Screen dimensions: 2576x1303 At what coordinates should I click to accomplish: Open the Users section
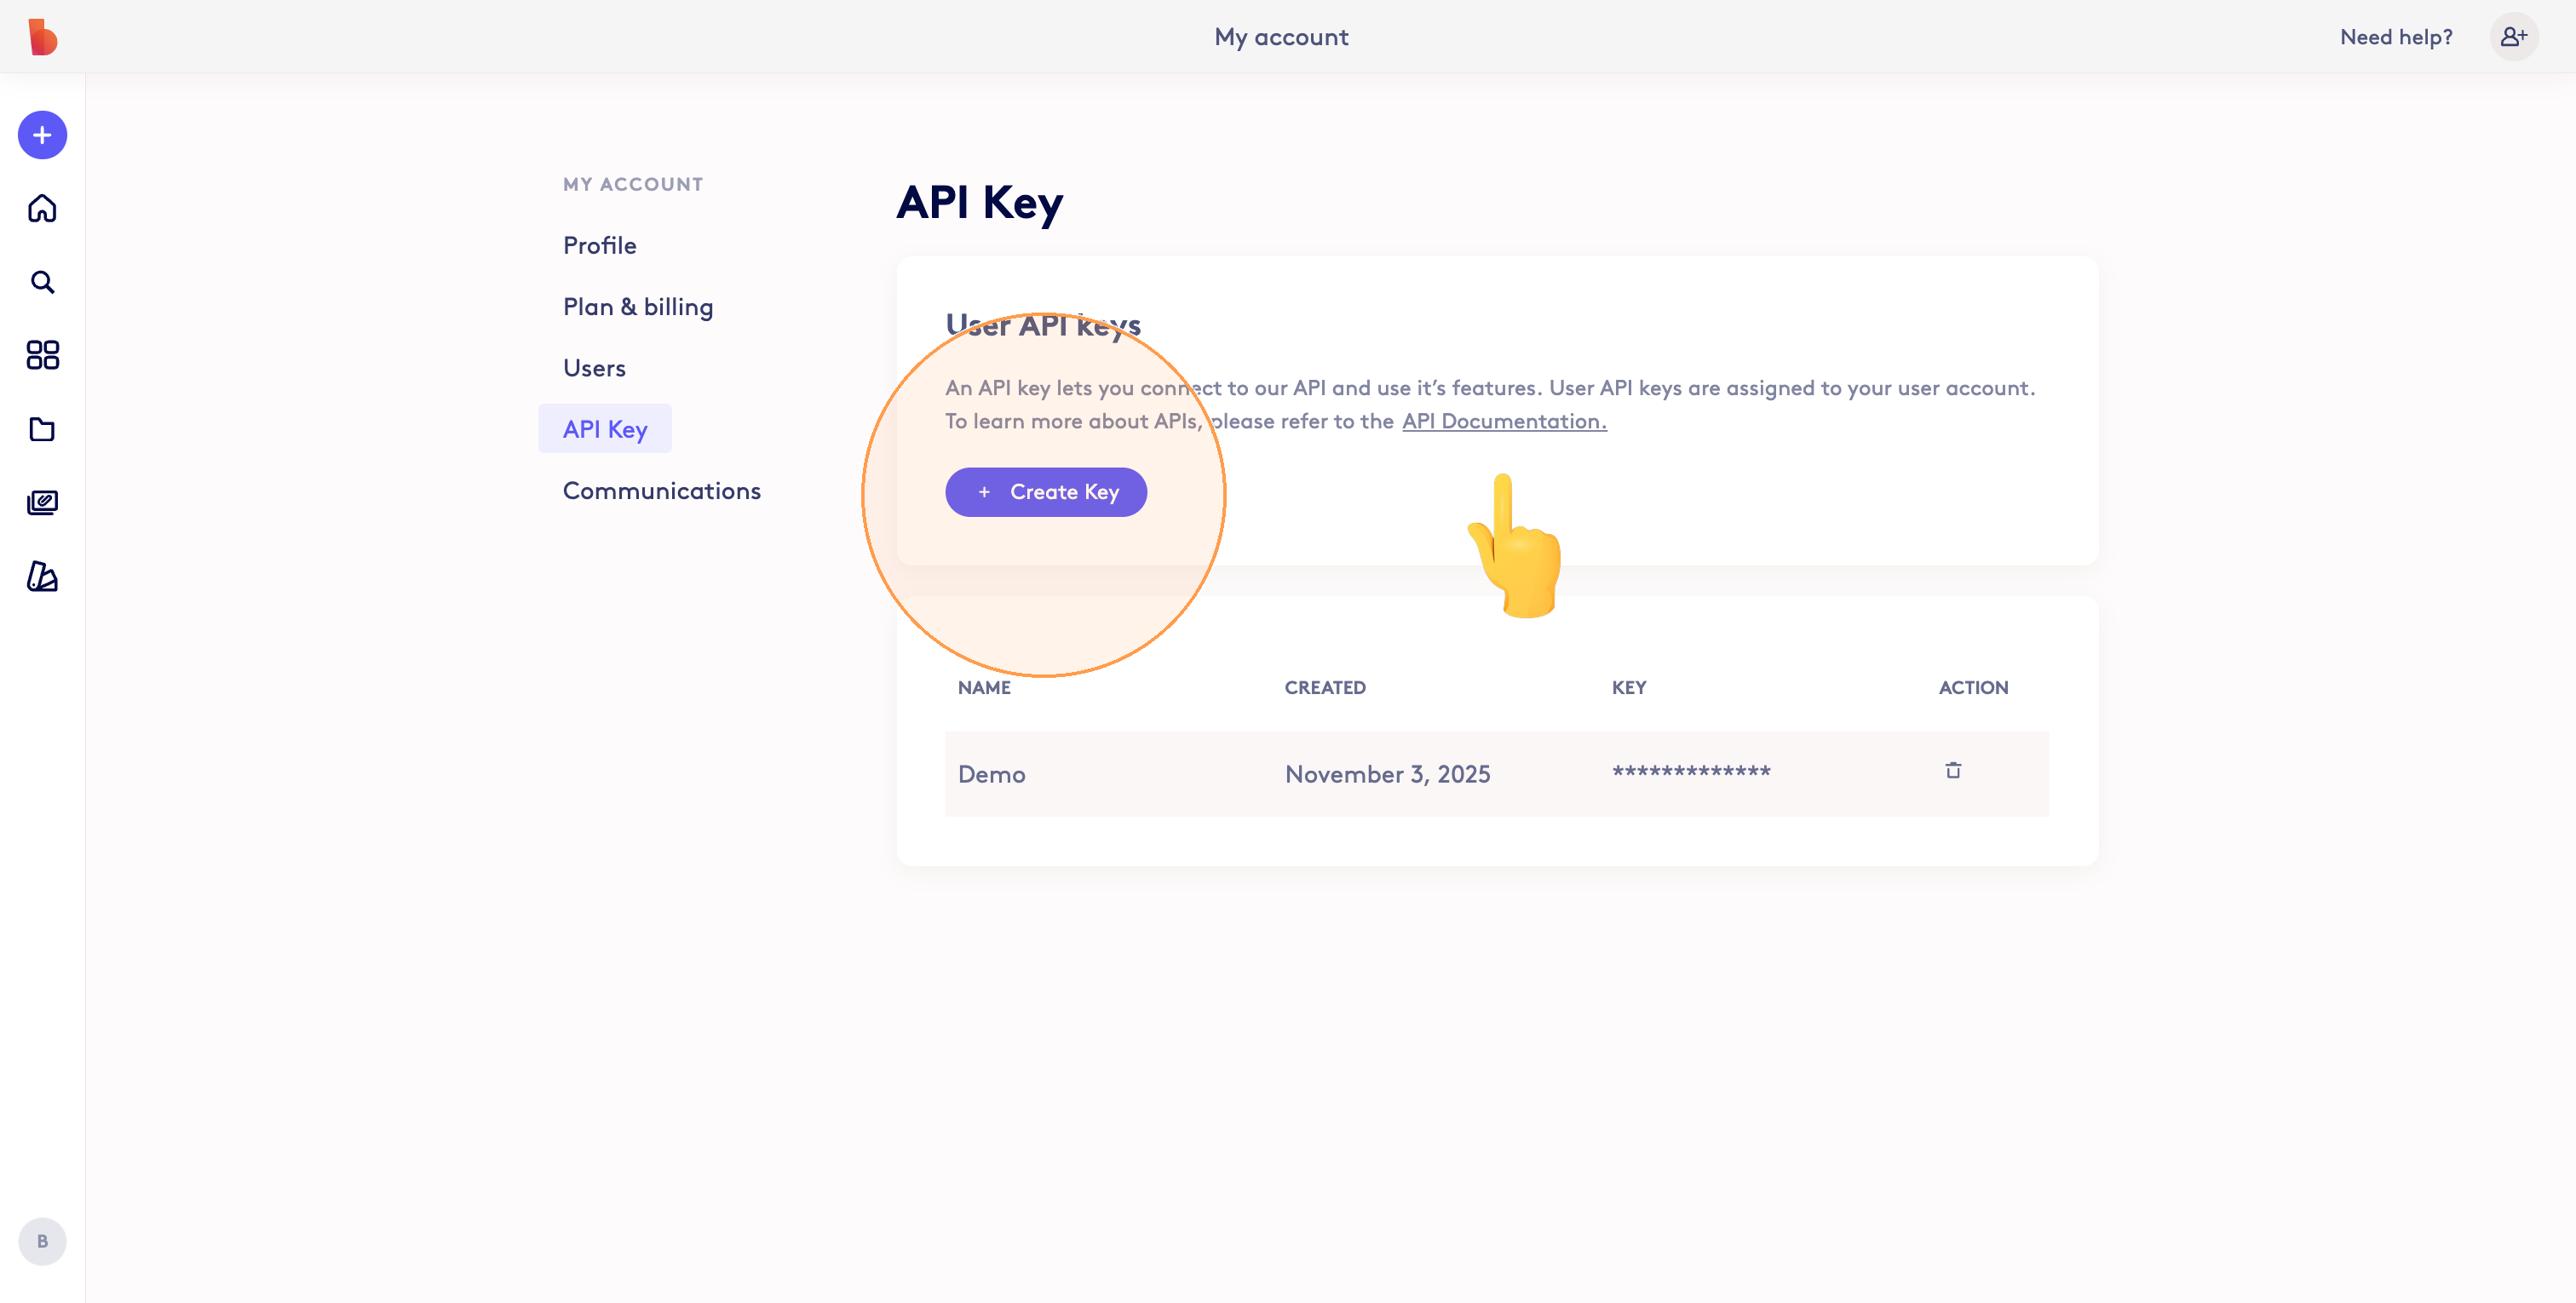(594, 368)
